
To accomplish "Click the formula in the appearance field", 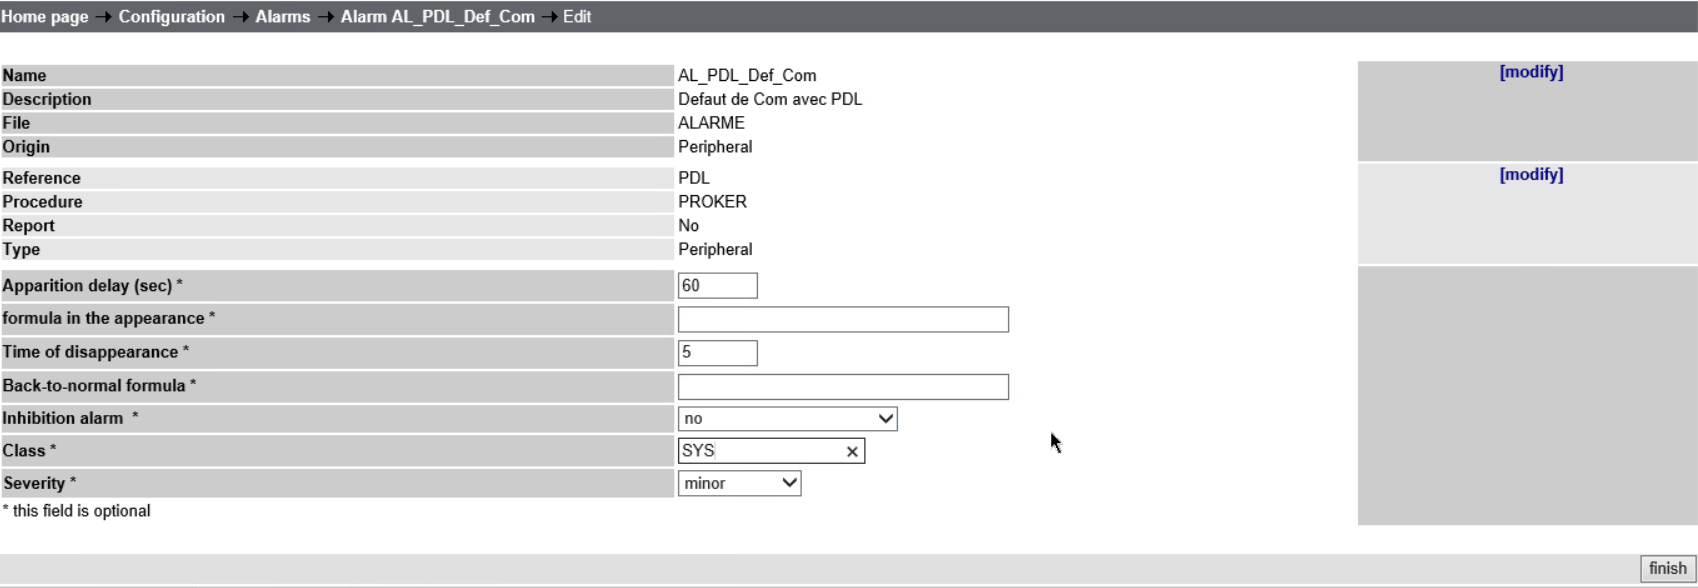I will [x=843, y=320].
